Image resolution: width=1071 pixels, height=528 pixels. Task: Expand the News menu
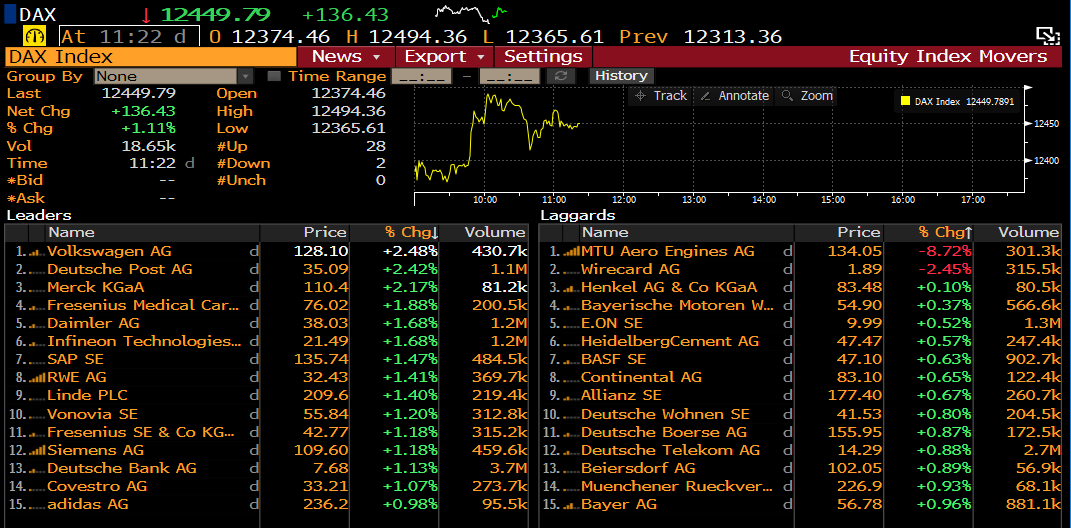click(346, 56)
